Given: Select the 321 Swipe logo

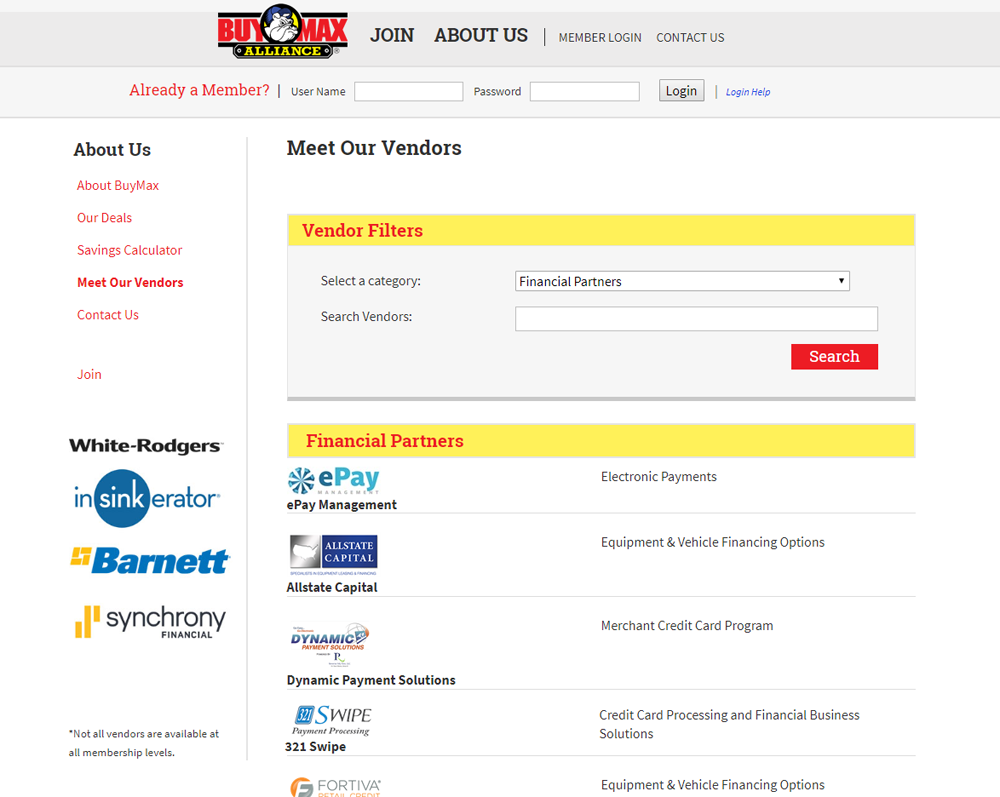Looking at the screenshot, I should [x=332, y=720].
